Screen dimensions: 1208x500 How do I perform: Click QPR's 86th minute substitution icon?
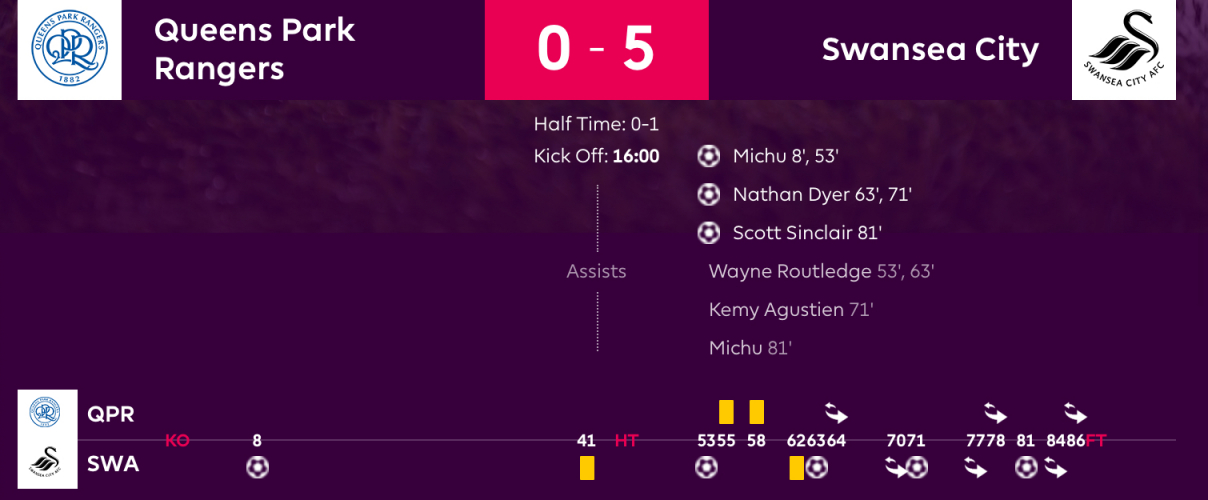pyautogui.click(x=1075, y=411)
